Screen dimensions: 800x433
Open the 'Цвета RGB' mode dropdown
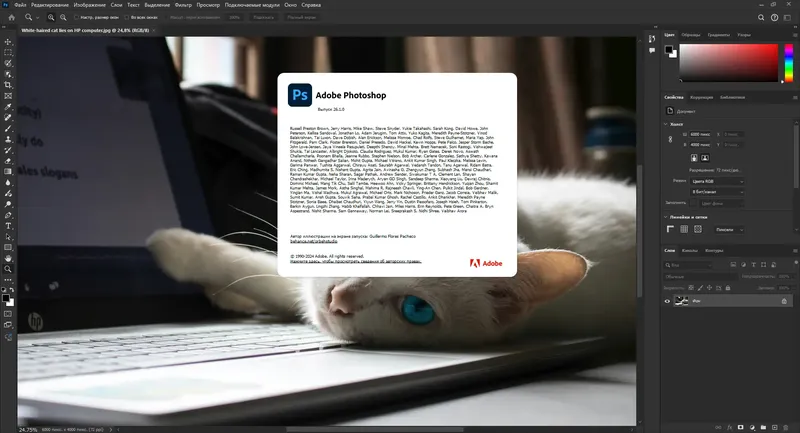click(717, 181)
